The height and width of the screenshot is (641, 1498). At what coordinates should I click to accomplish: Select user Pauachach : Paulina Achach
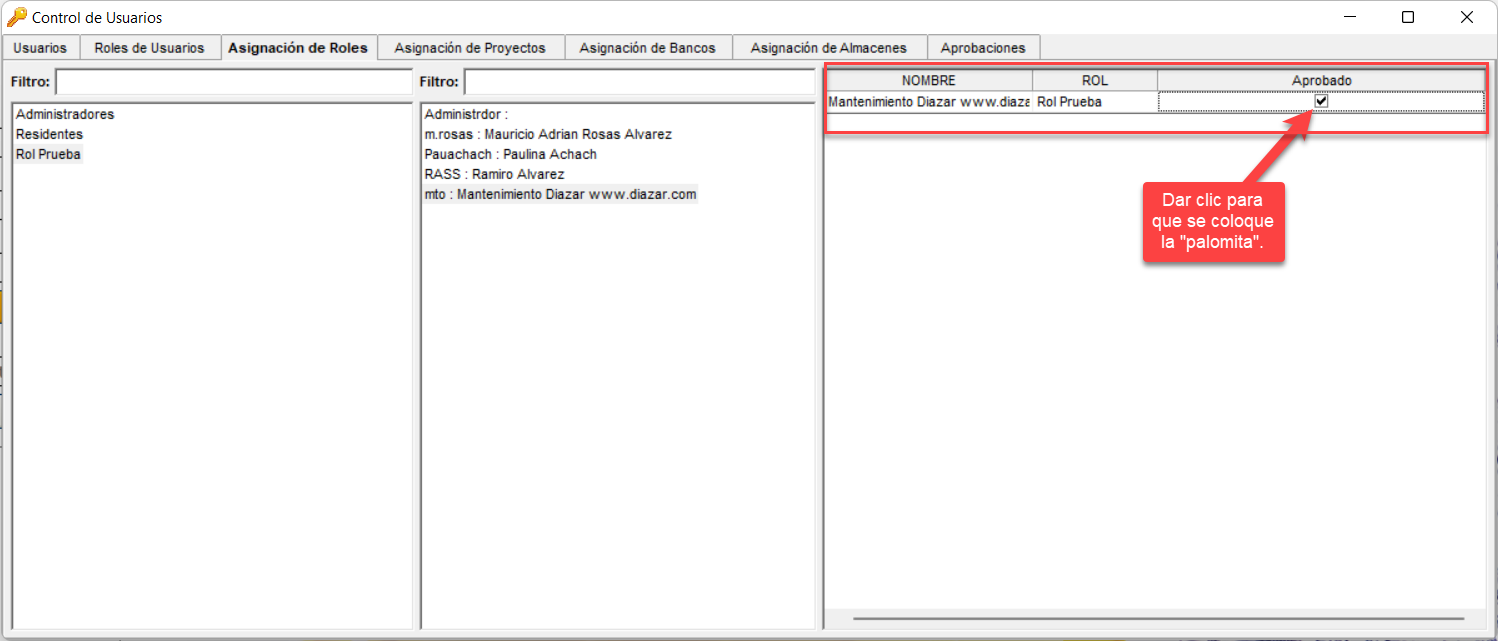click(x=510, y=153)
